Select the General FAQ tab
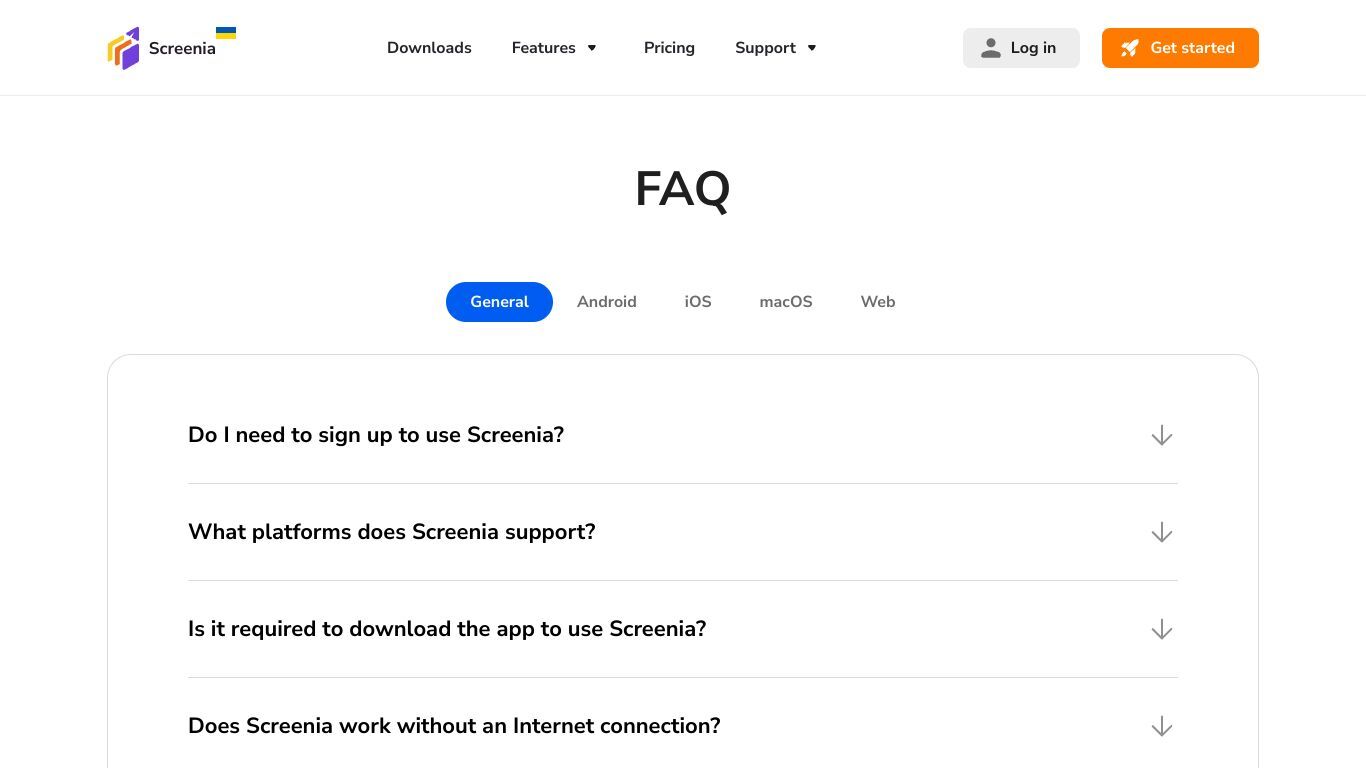This screenshot has height=768, width=1366. tap(499, 302)
